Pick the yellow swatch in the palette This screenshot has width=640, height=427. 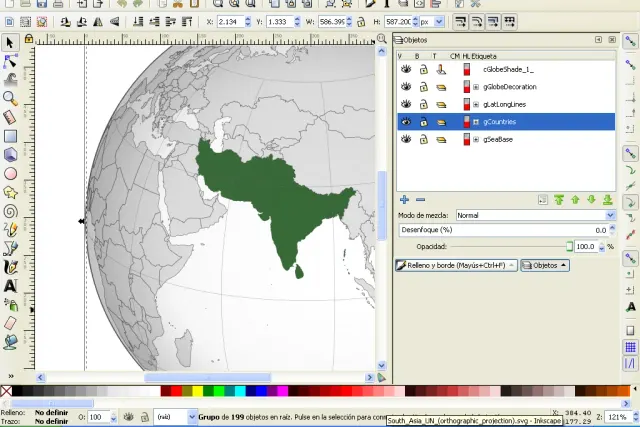pos(198,391)
